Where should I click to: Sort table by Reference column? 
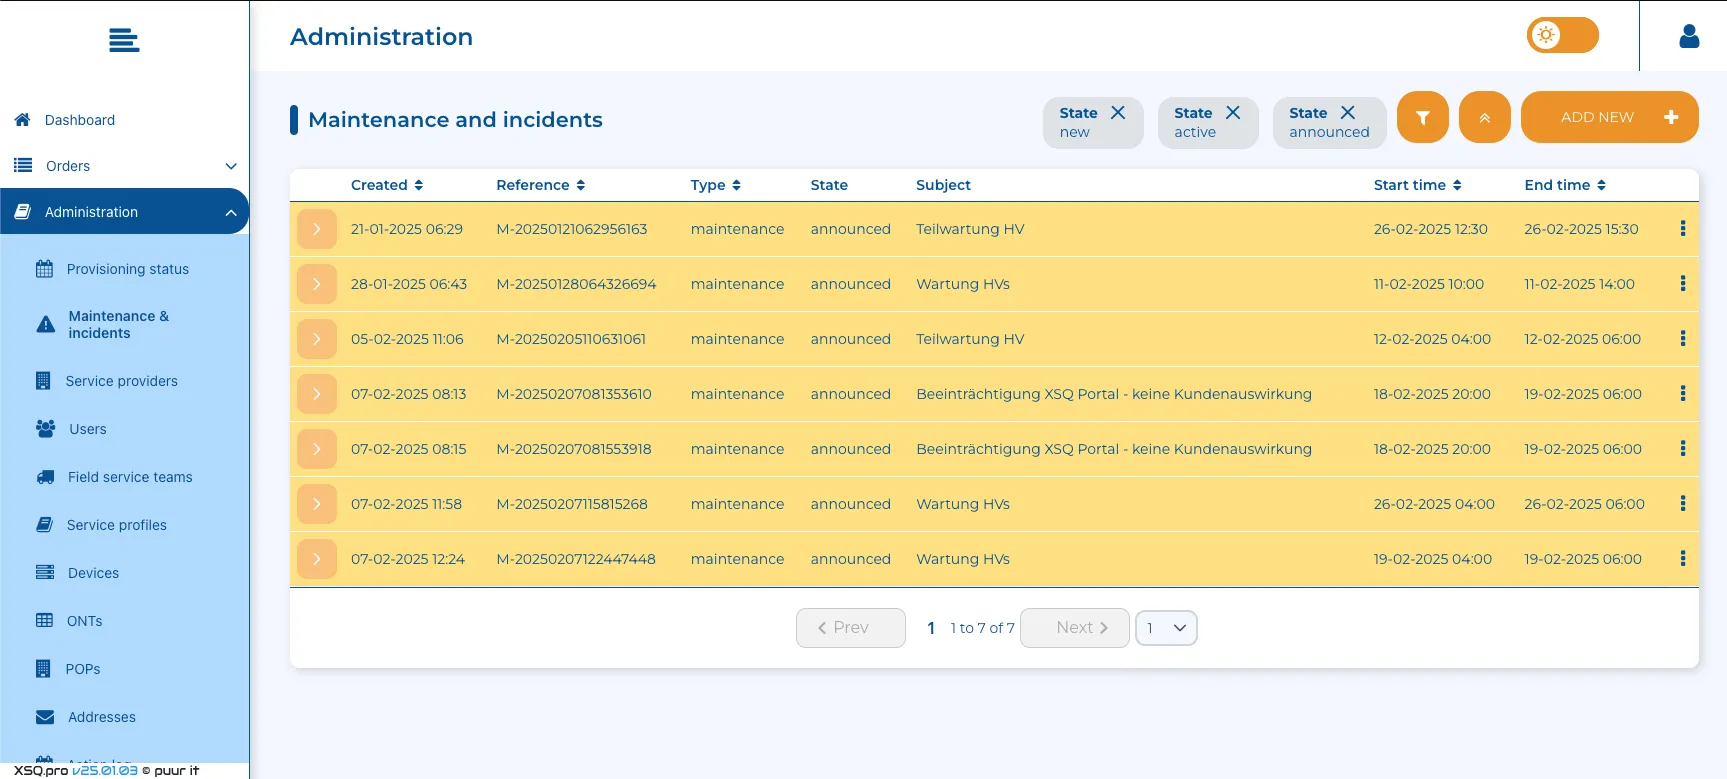tap(541, 185)
